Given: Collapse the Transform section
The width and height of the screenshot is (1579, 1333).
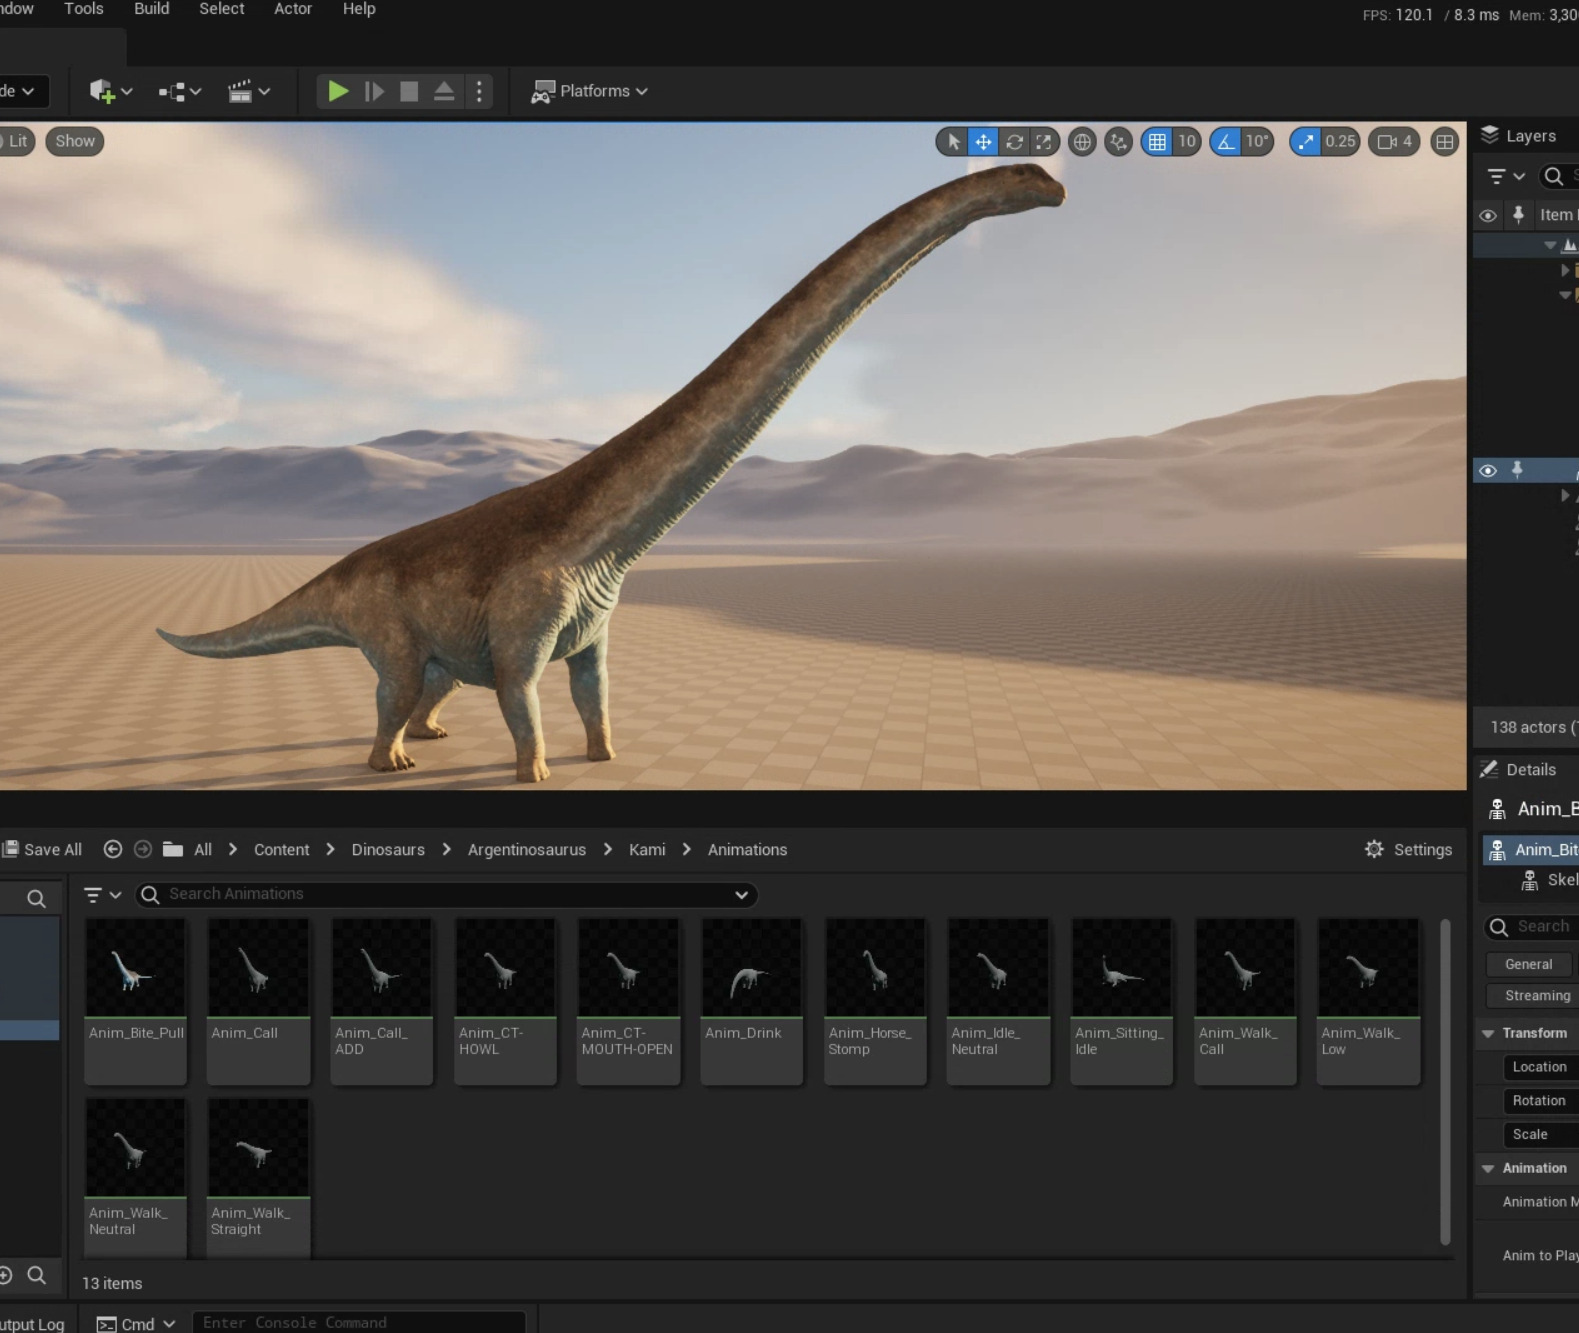Looking at the screenshot, I should pyautogui.click(x=1488, y=1033).
